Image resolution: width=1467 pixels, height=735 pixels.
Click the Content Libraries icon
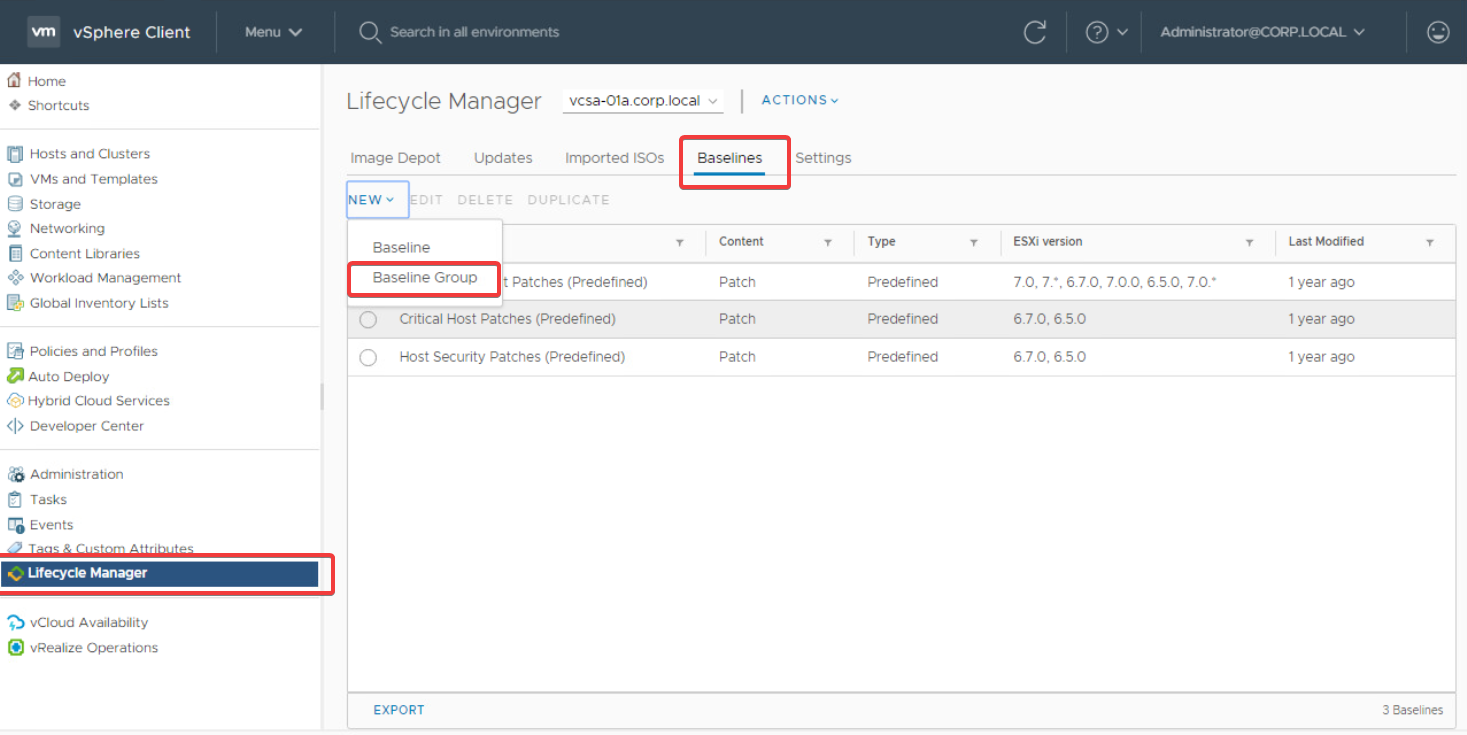click(x=15, y=253)
